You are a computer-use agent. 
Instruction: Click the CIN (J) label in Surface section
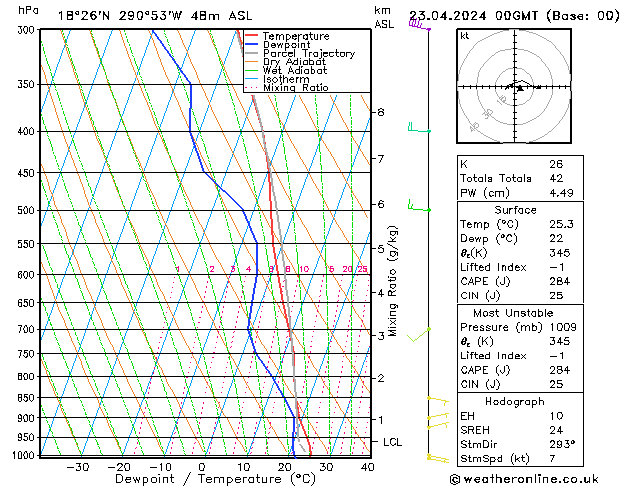pos(480,296)
